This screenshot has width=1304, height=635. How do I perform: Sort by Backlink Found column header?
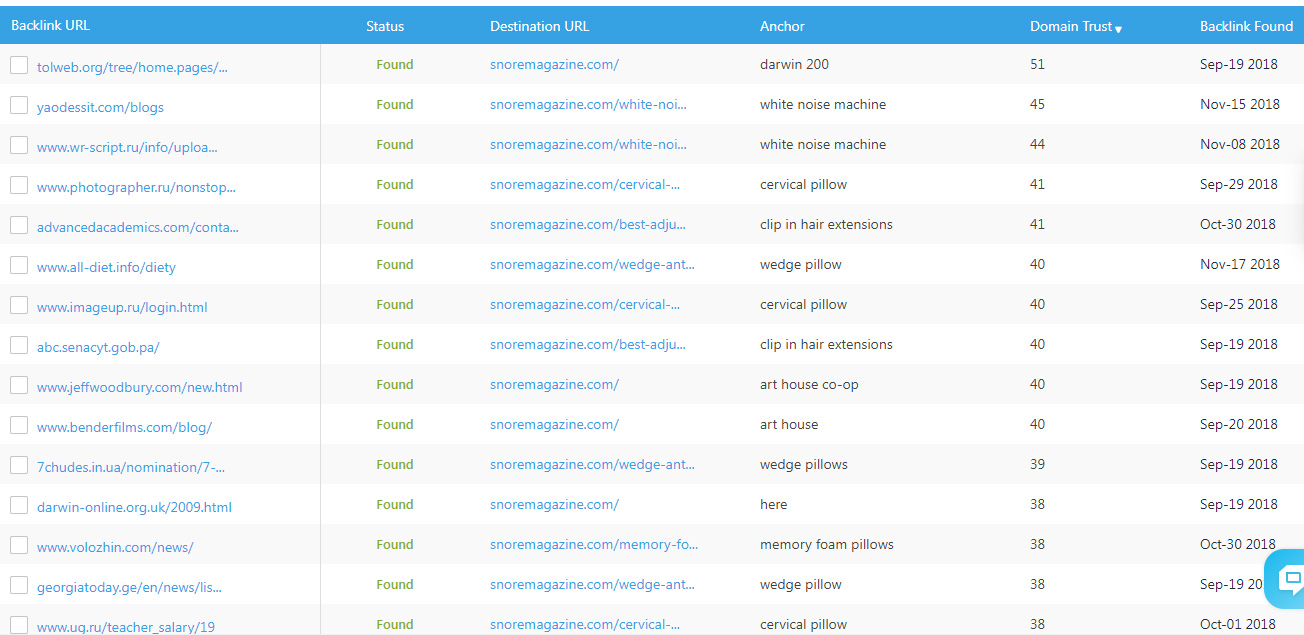pyautogui.click(x=1246, y=26)
